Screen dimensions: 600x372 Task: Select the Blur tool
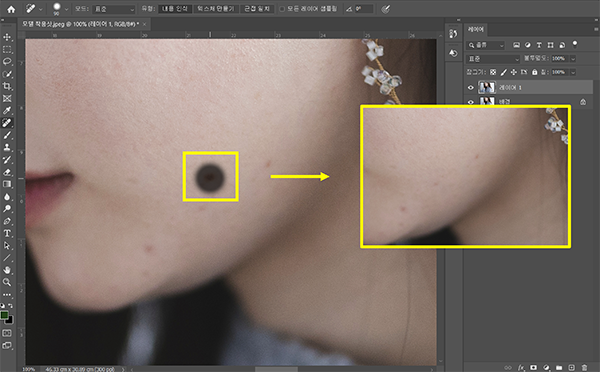point(7,196)
